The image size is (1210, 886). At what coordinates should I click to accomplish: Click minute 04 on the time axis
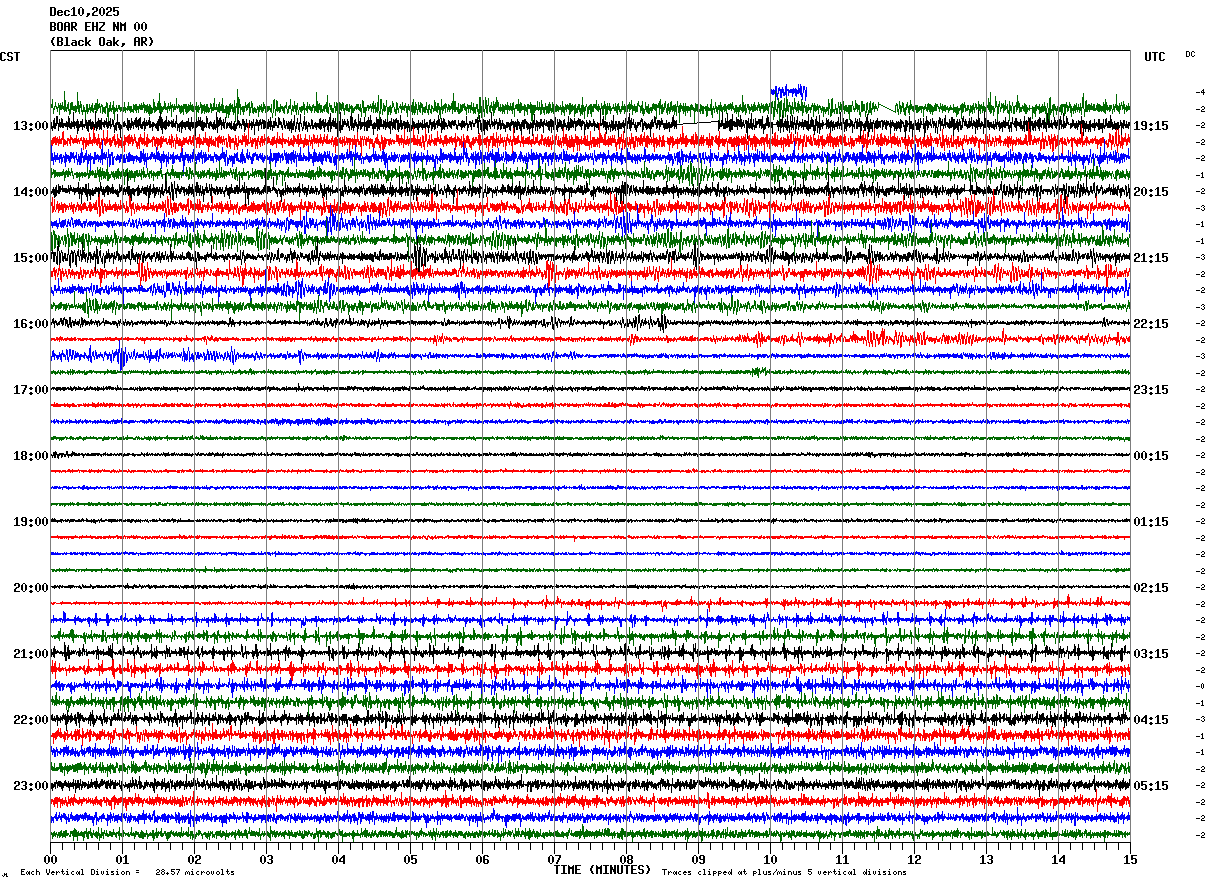pyautogui.click(x=338, y=859)
